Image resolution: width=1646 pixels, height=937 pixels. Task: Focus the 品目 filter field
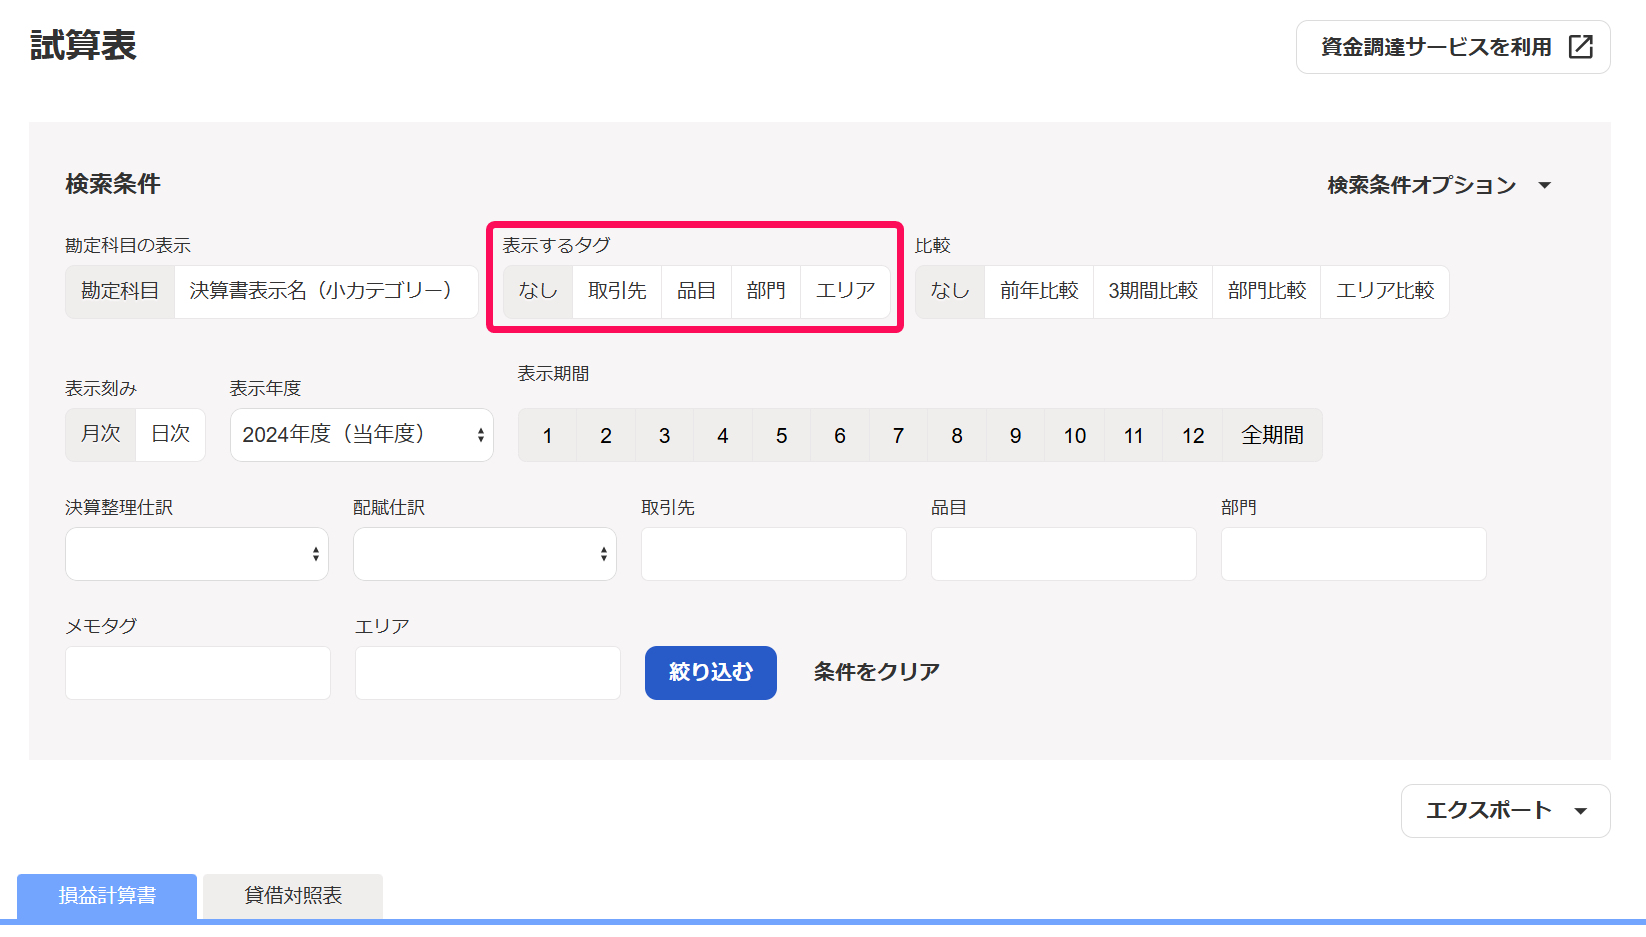coord(1064,554)
